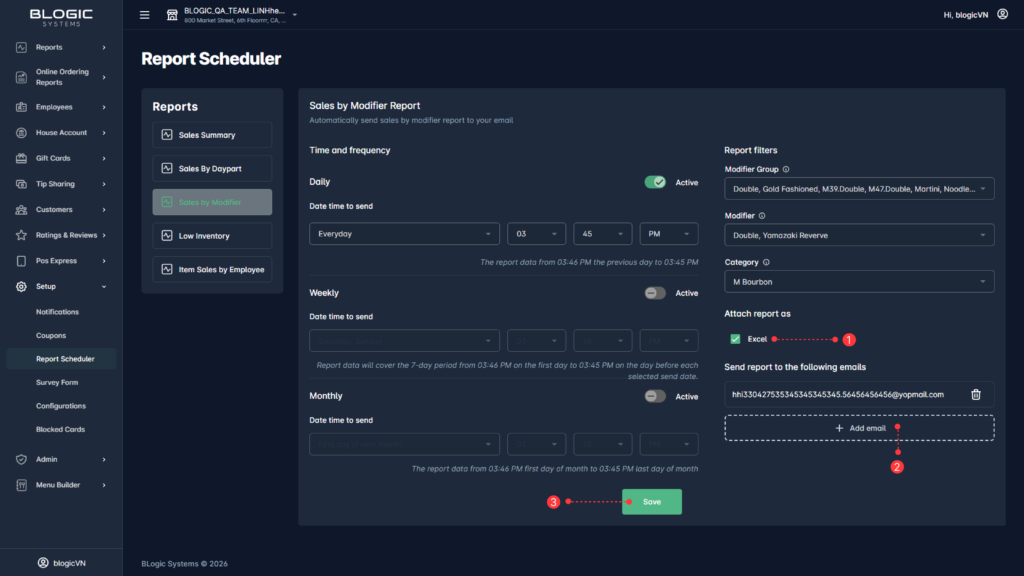The image size is (1024, 576).
Task: Open the monthly day dropdown
Action: pyautogui.click(x=404, y=444)
